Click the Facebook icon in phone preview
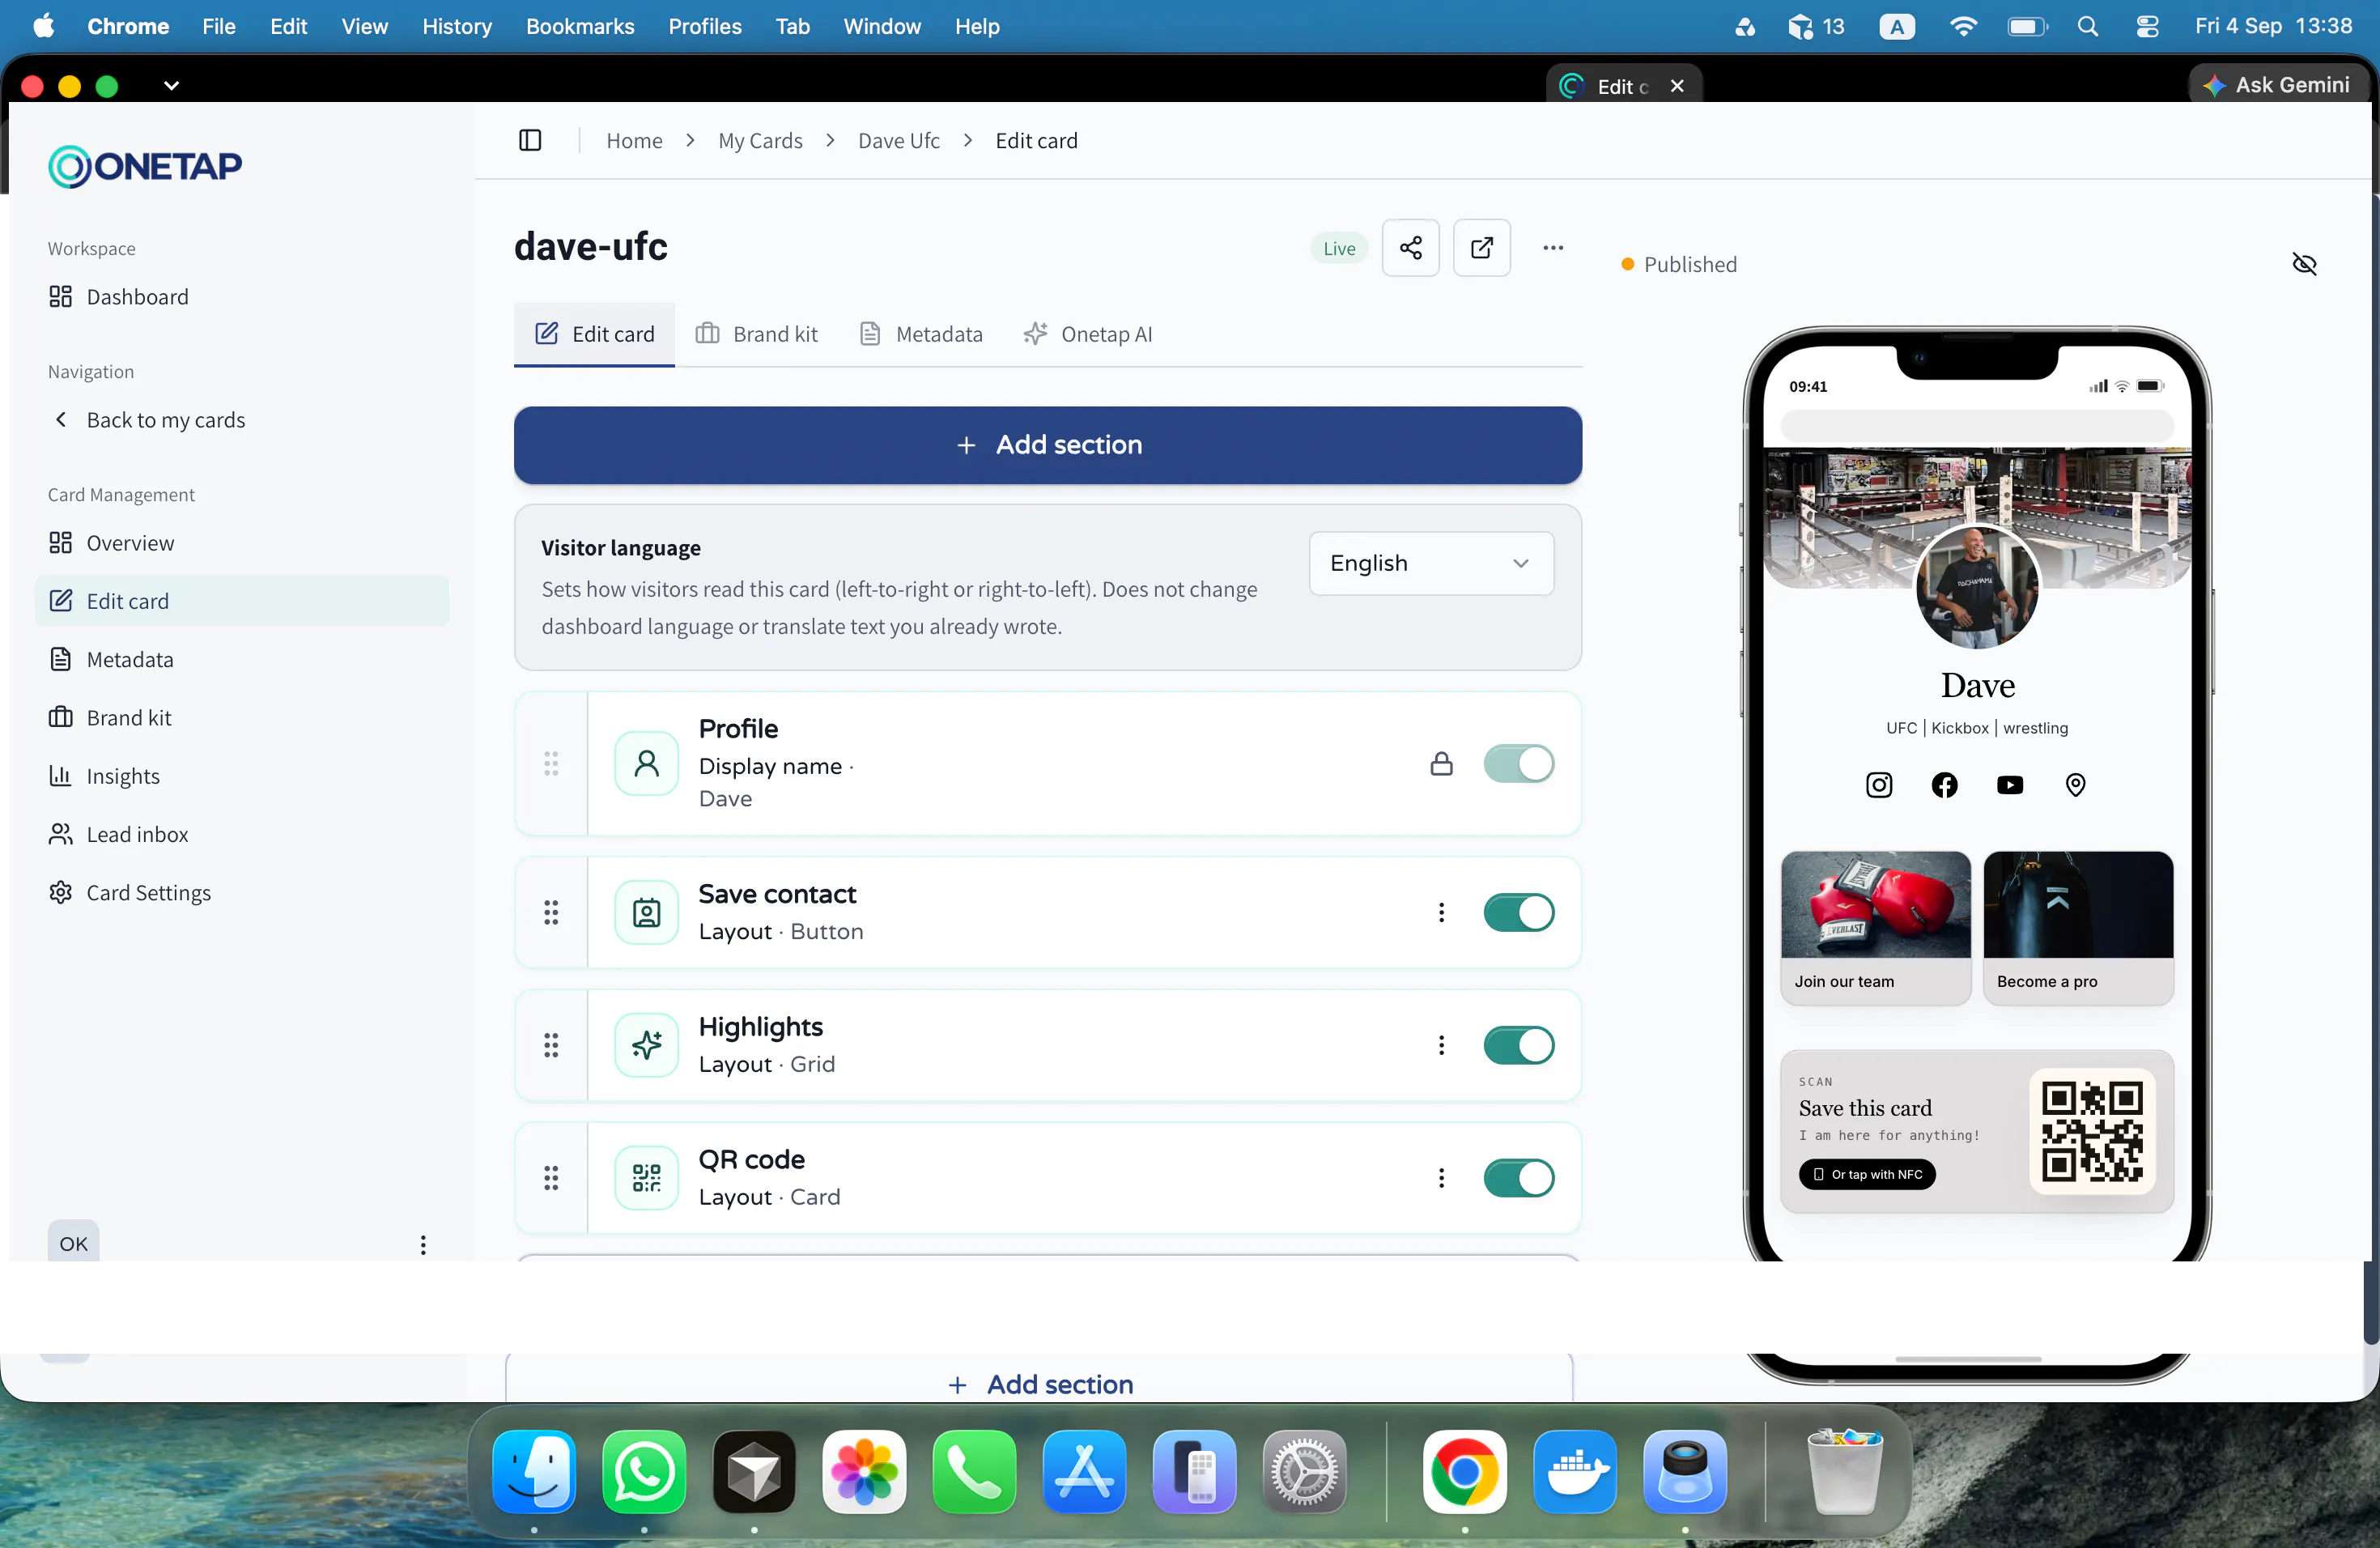This screenshot has width=2380, height=1548. (x=1944, y=785)
